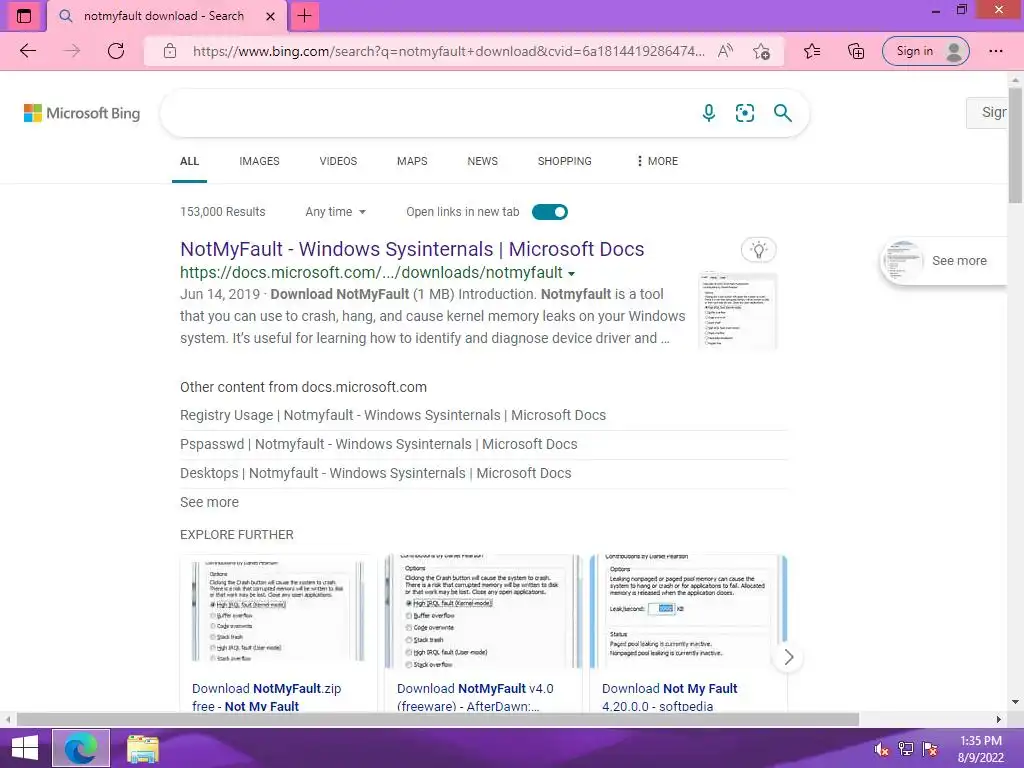This screenshot has height=768, width=1024.
Task: Open the Any time filter dropdown
Action: coord(336,212)
